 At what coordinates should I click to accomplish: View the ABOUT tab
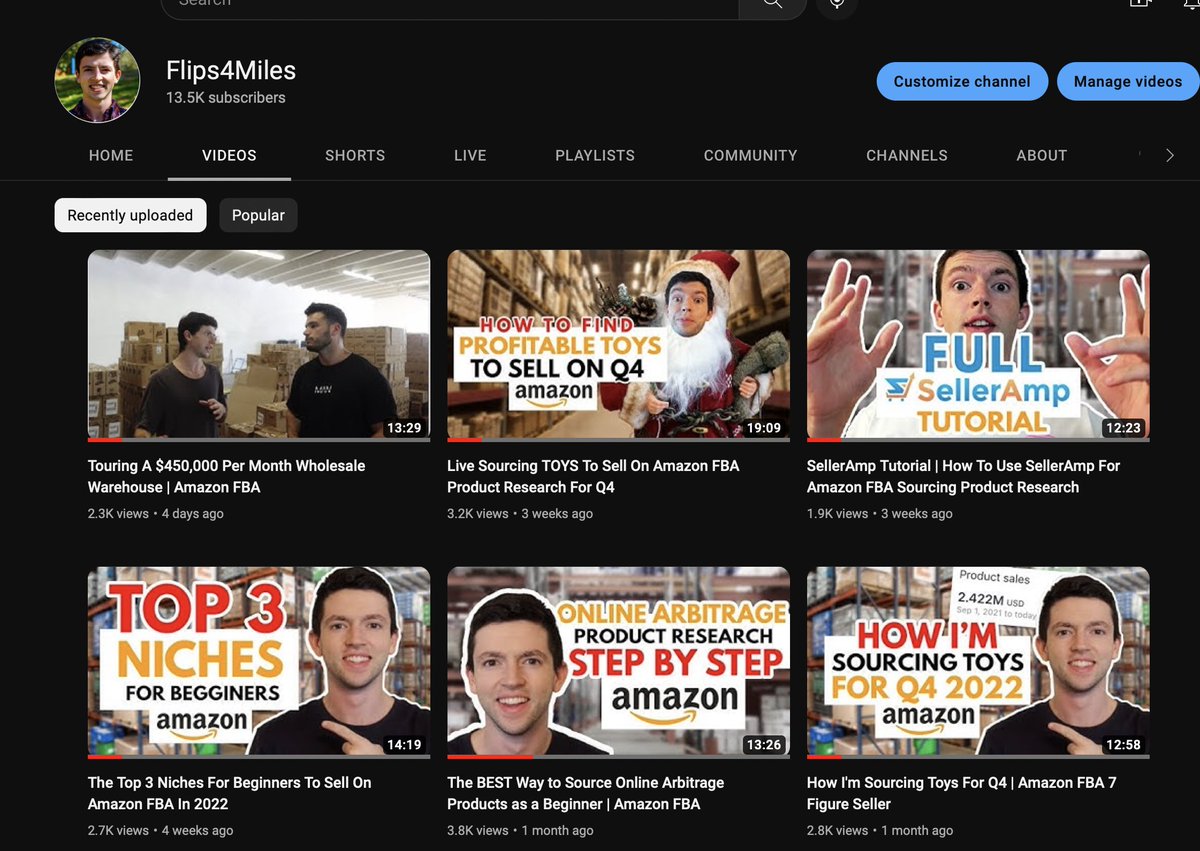1041,155
